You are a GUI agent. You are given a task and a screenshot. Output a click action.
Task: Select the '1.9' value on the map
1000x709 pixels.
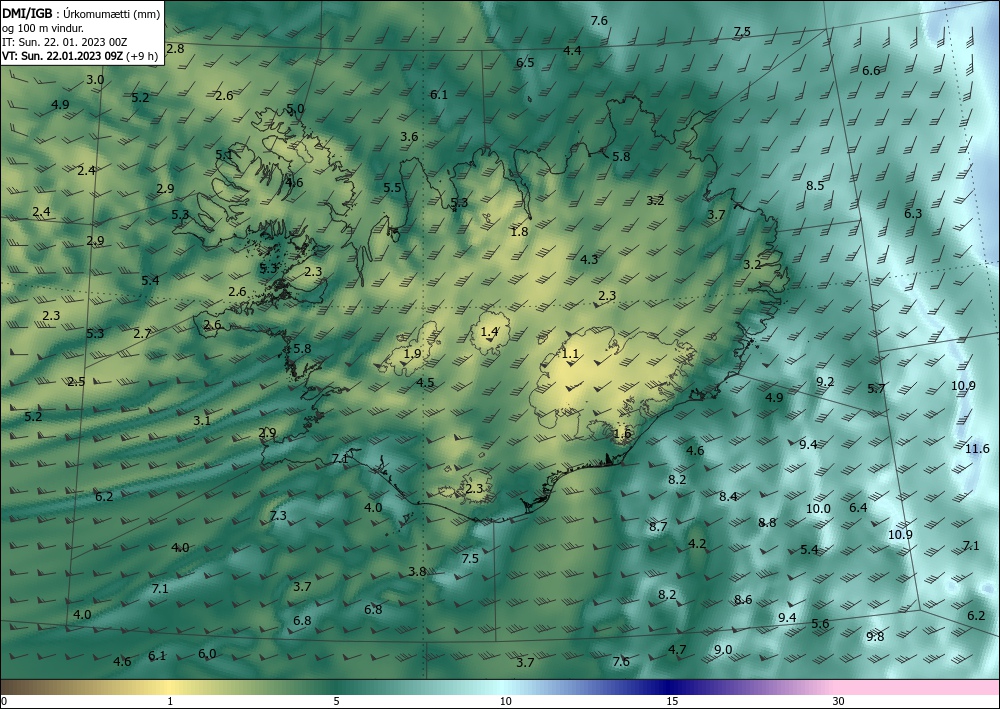[413, 354]
